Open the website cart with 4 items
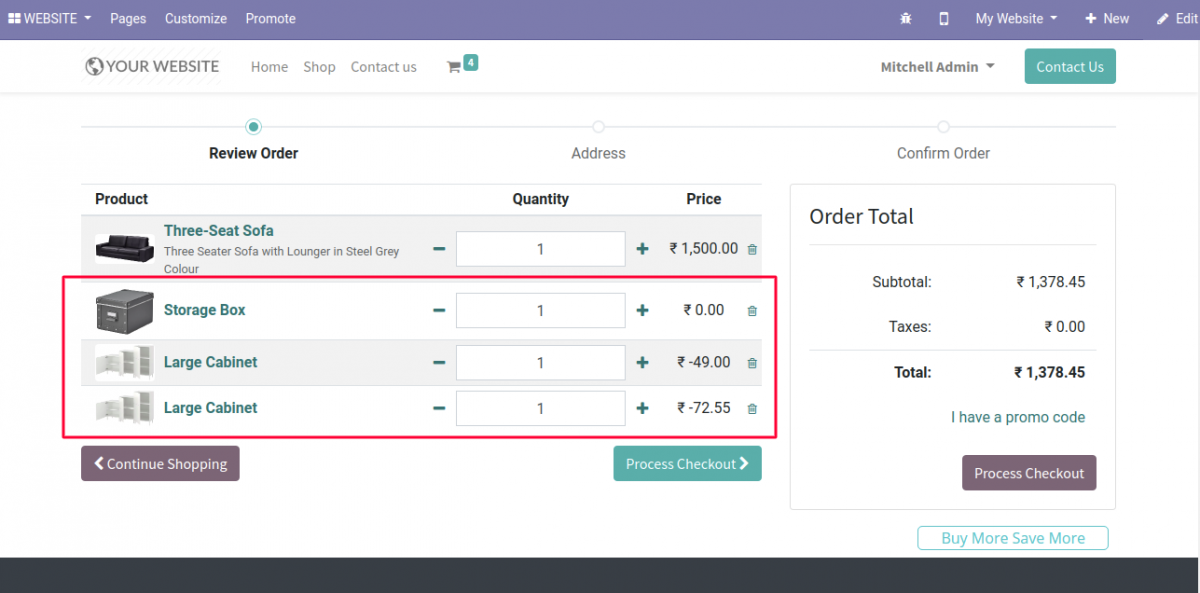Image resolution: width=1200 pixels, height=593 pixels. click(461, 64)
